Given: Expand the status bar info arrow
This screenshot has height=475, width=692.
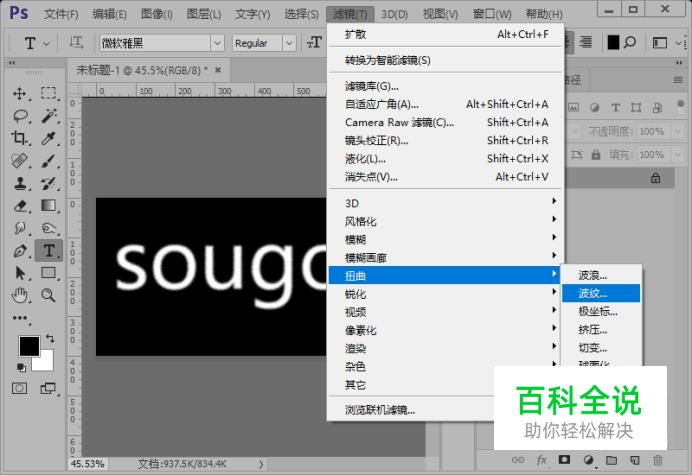Looking at the screenshot, I should [x=261, y=464].
